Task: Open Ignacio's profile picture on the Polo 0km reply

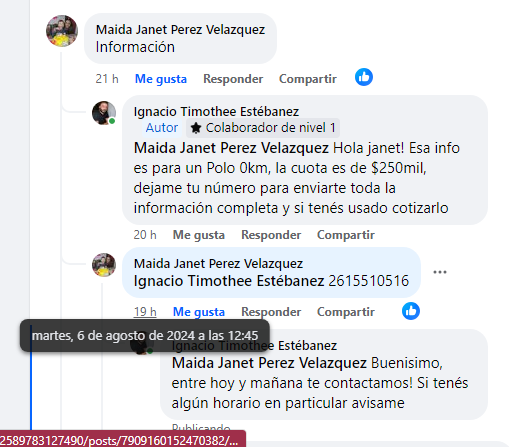Action: pyautogui.click(x=104, y=113)
